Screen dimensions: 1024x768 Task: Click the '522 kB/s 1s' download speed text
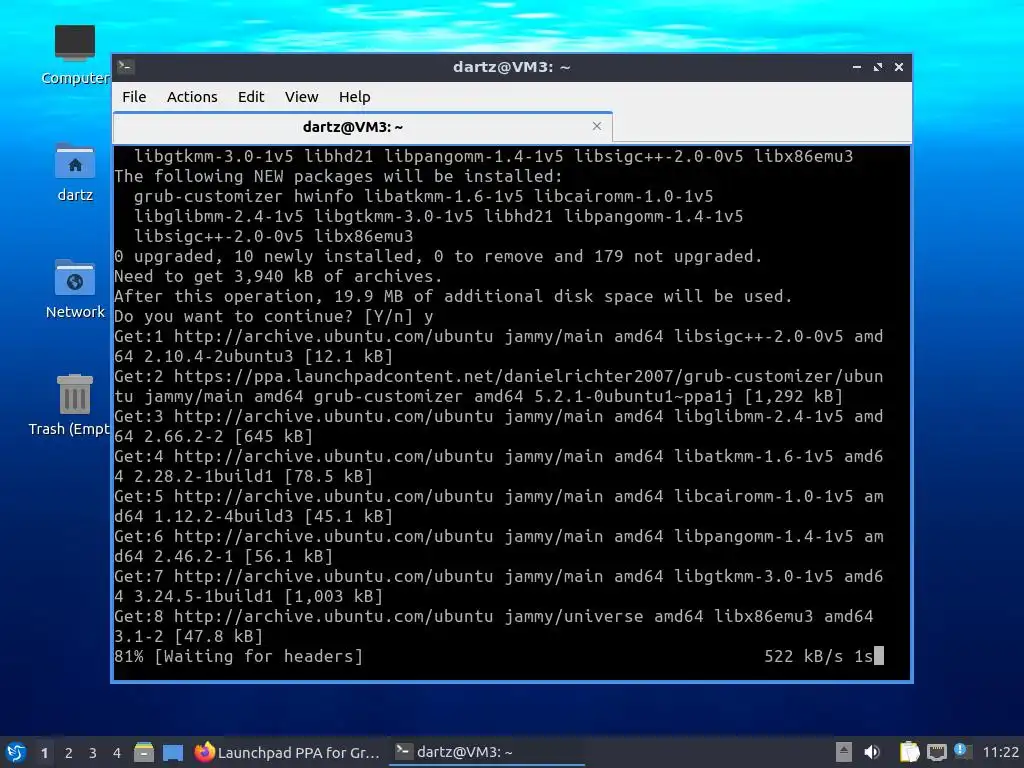point(818,656)
